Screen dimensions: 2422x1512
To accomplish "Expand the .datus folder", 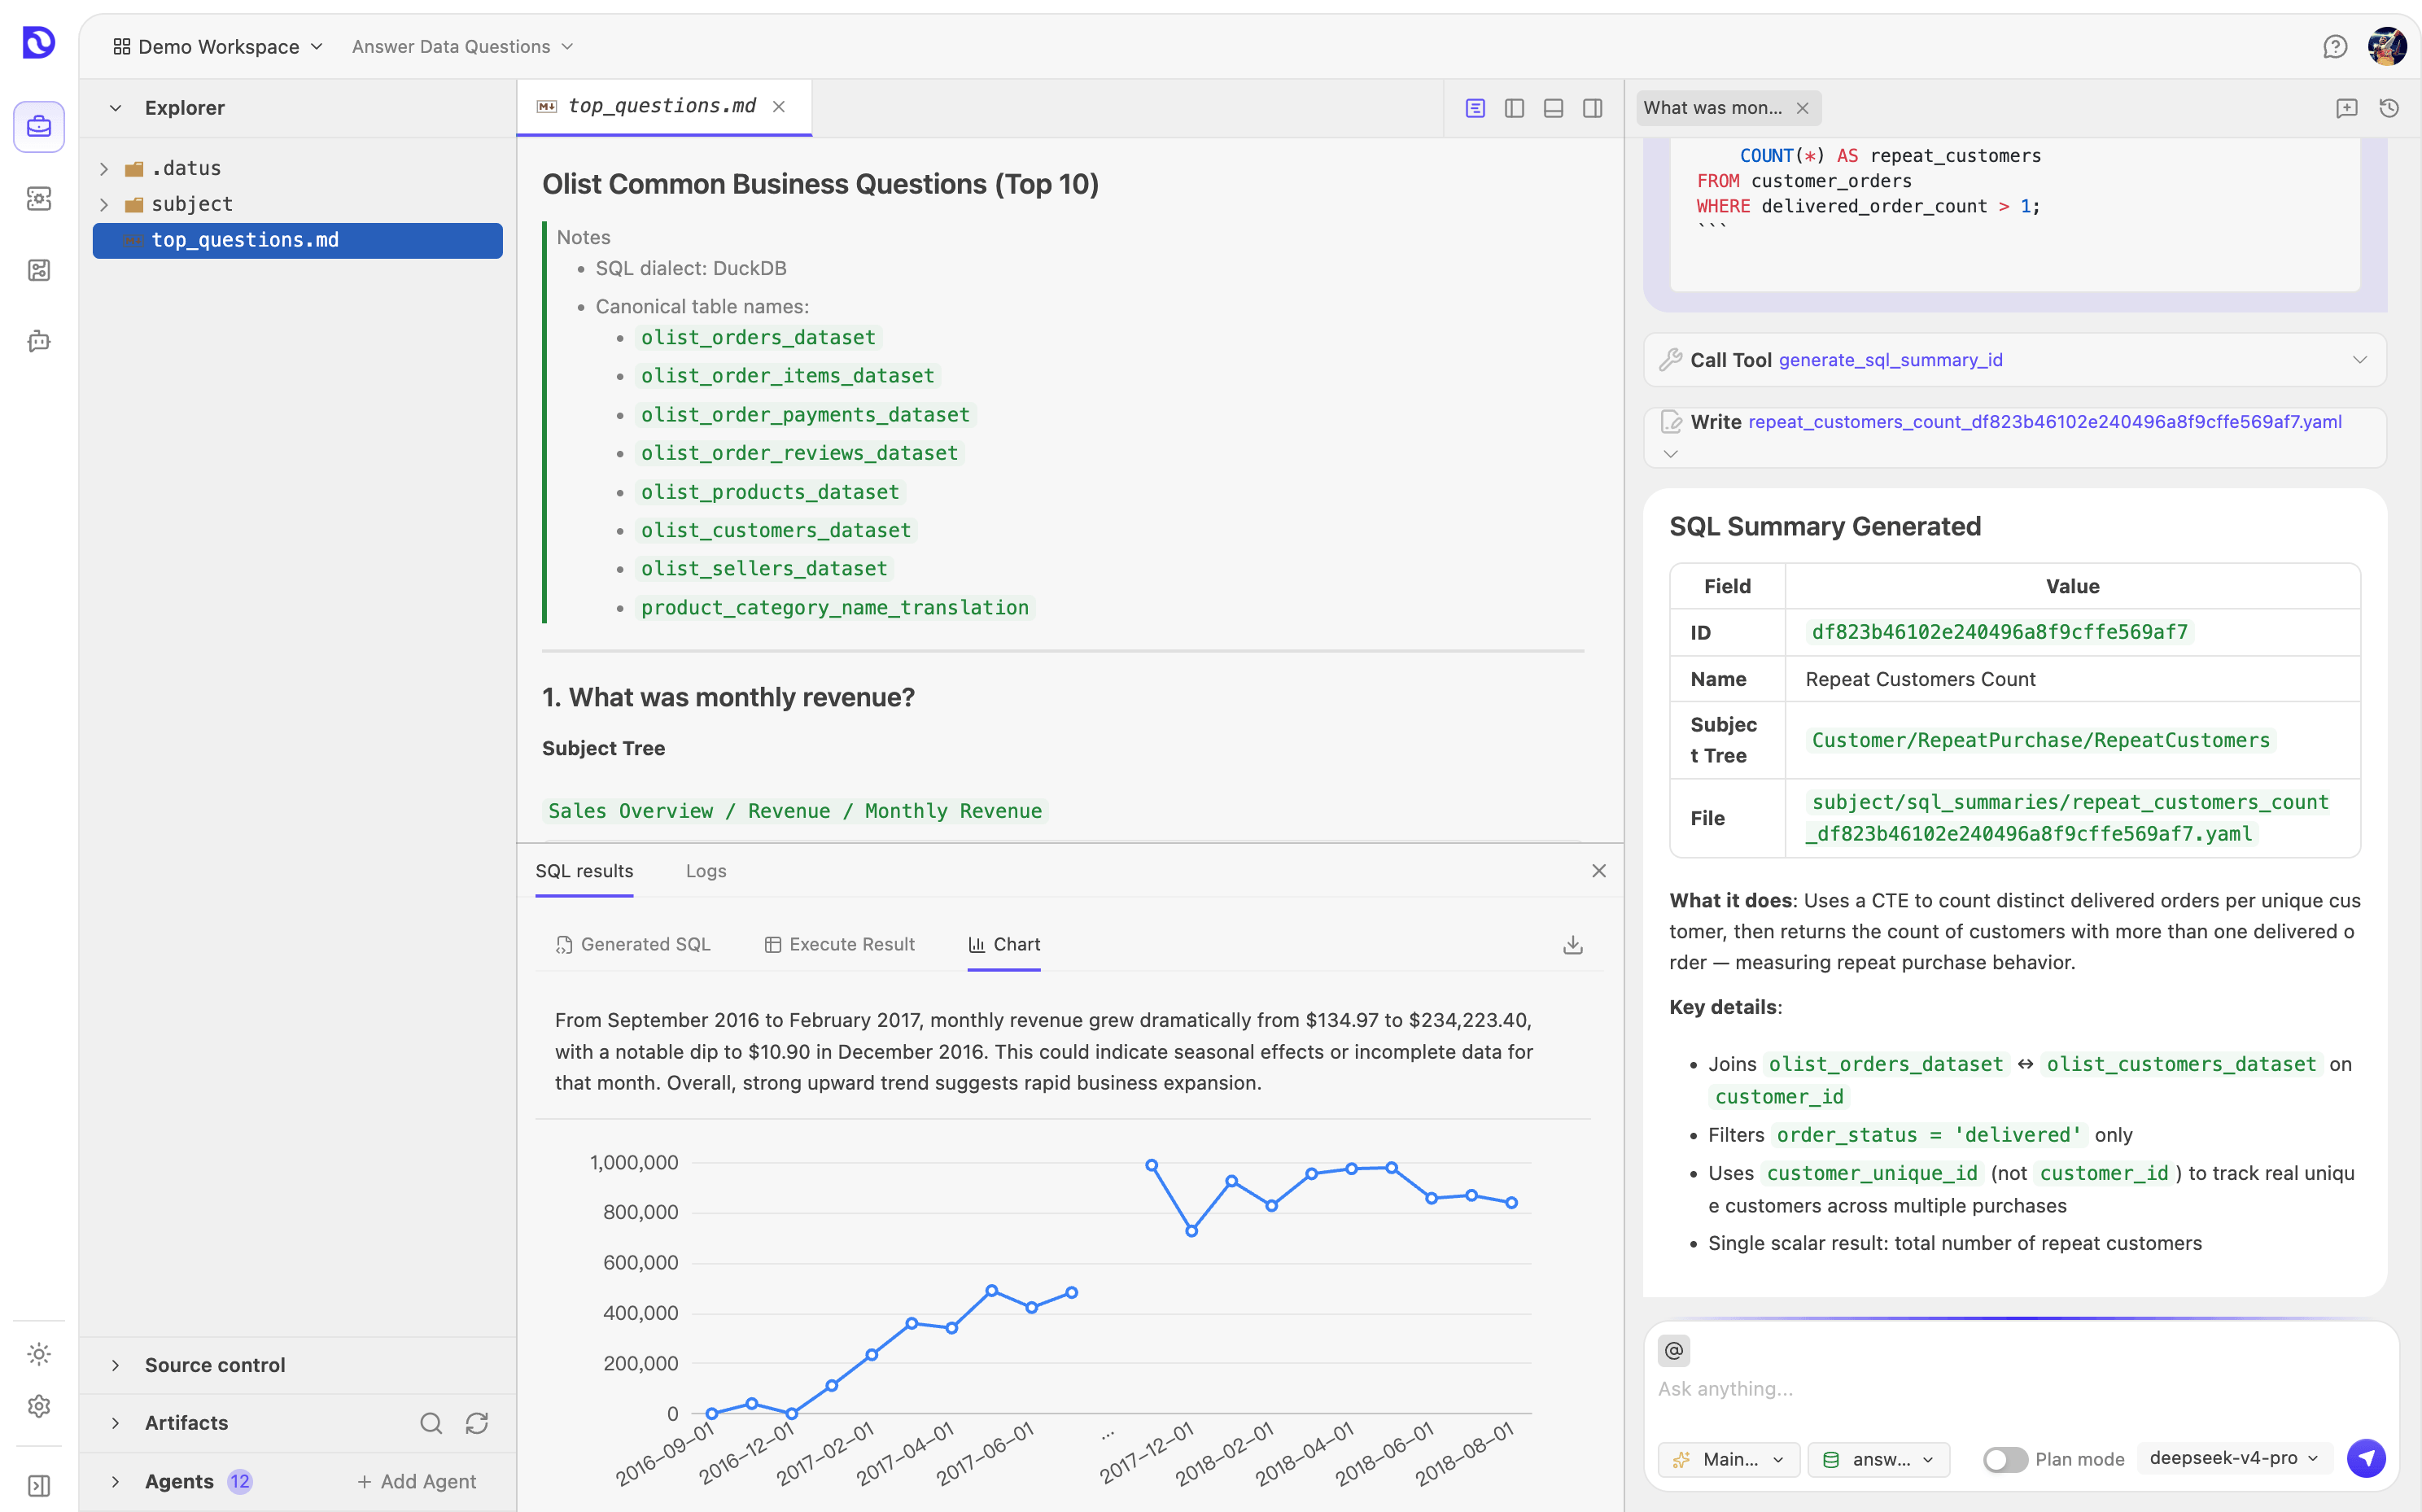I will (x=104, y=169).
